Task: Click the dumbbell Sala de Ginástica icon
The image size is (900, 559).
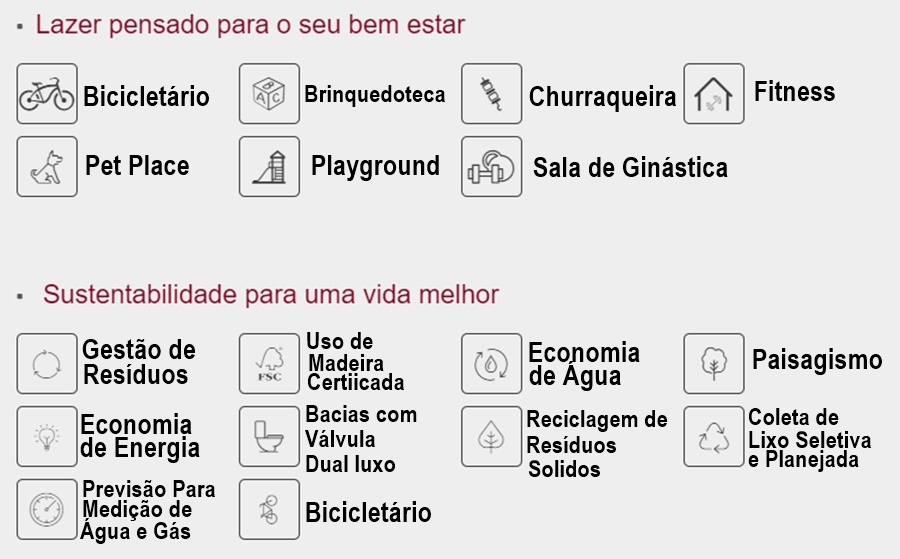Action: pyautogui.click(x=491, y=166)
